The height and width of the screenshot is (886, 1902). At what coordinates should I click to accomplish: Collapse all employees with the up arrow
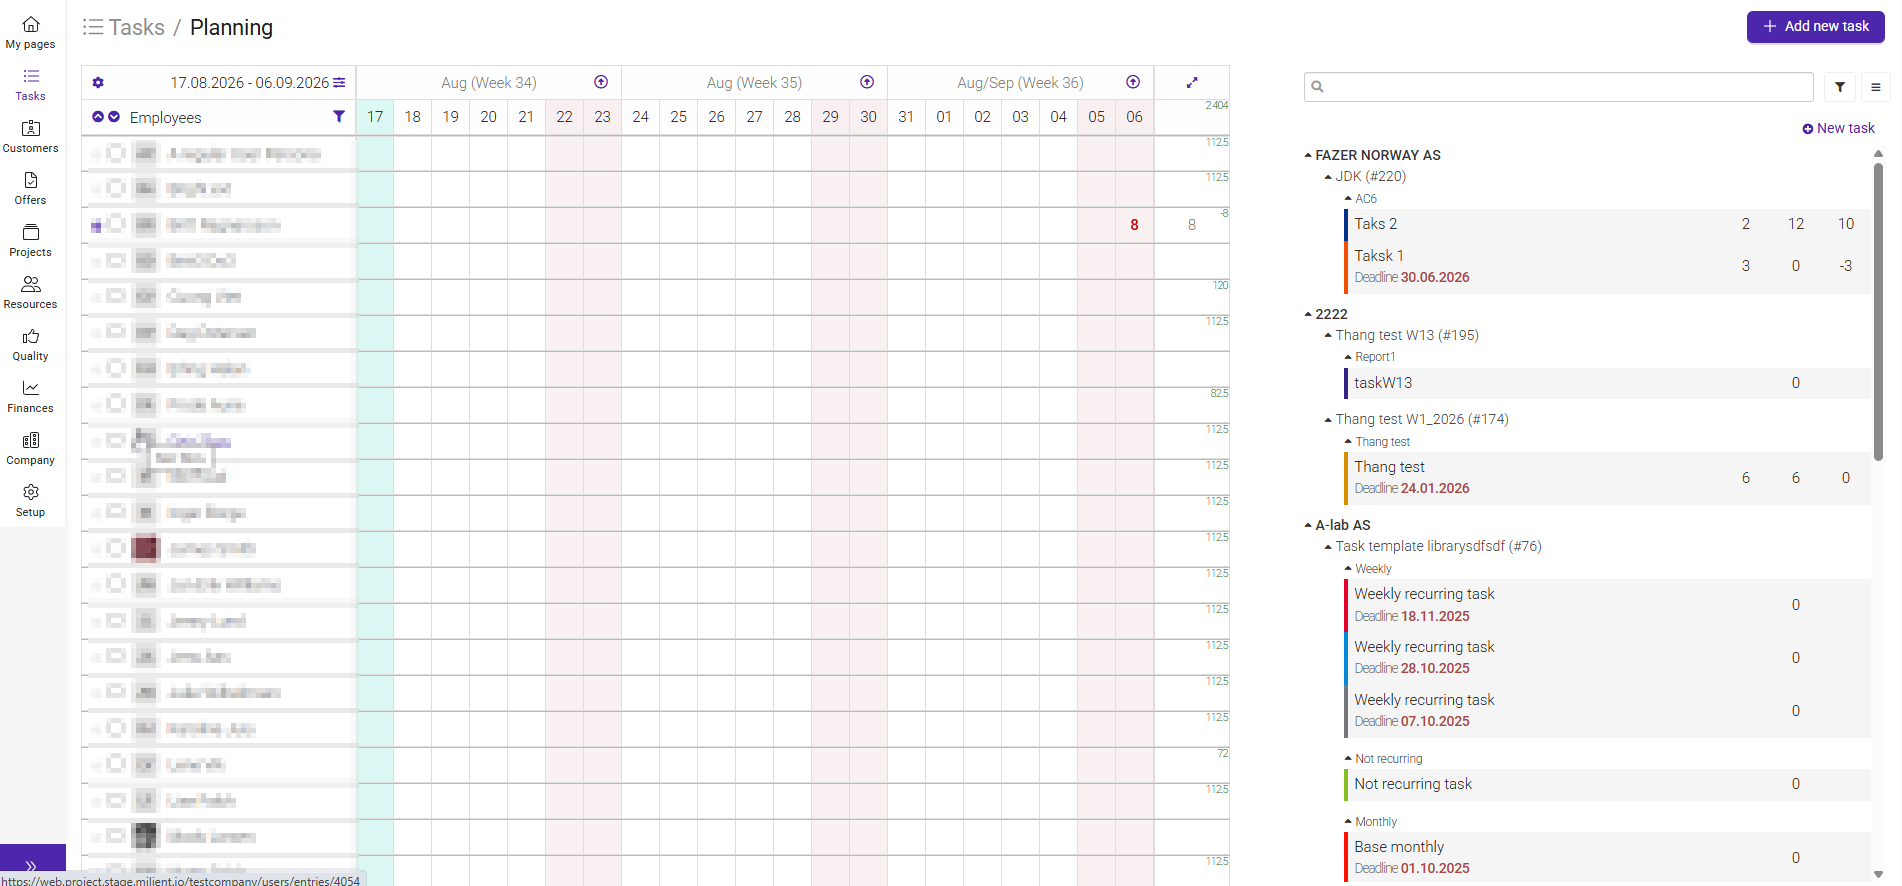click(x=98, y=117)
